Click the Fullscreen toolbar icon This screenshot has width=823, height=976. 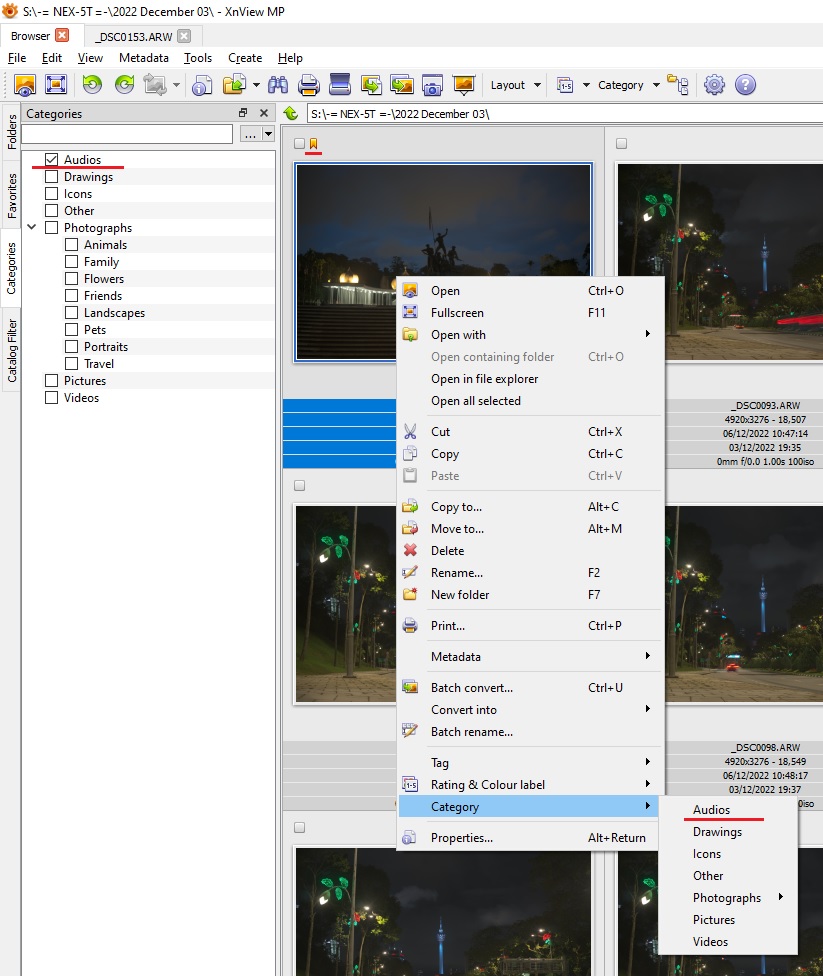click(56, 84)
